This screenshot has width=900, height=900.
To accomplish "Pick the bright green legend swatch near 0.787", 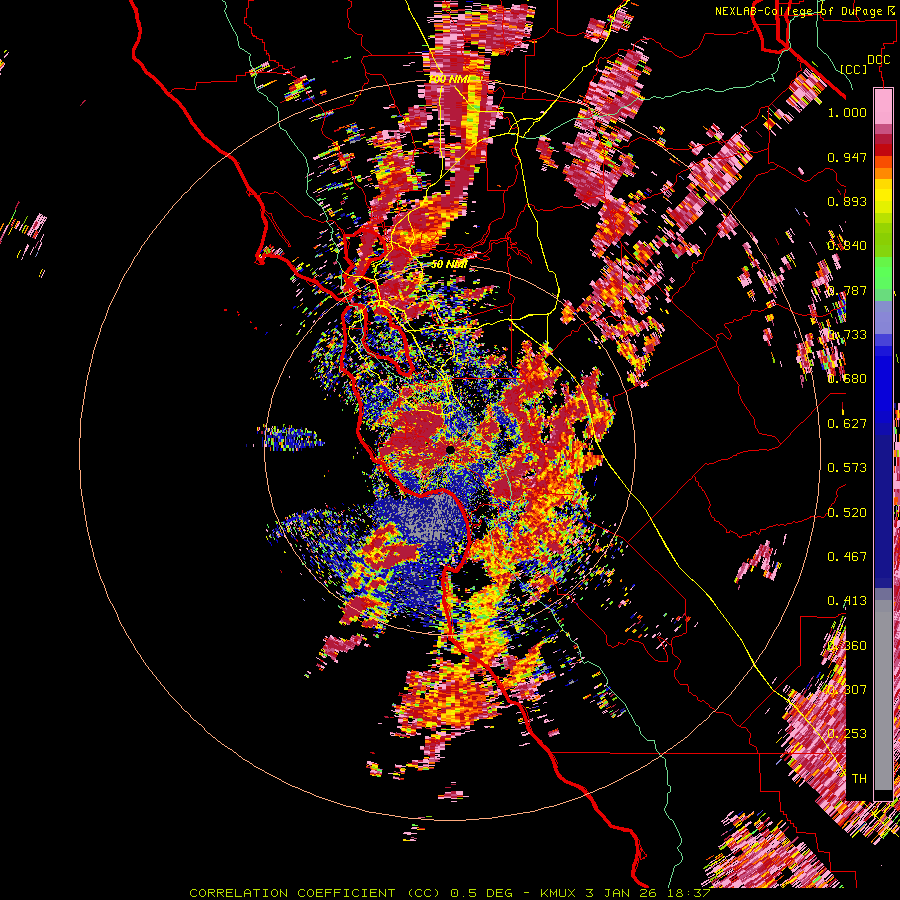I will pyautogui.click(x=883, y=273).
